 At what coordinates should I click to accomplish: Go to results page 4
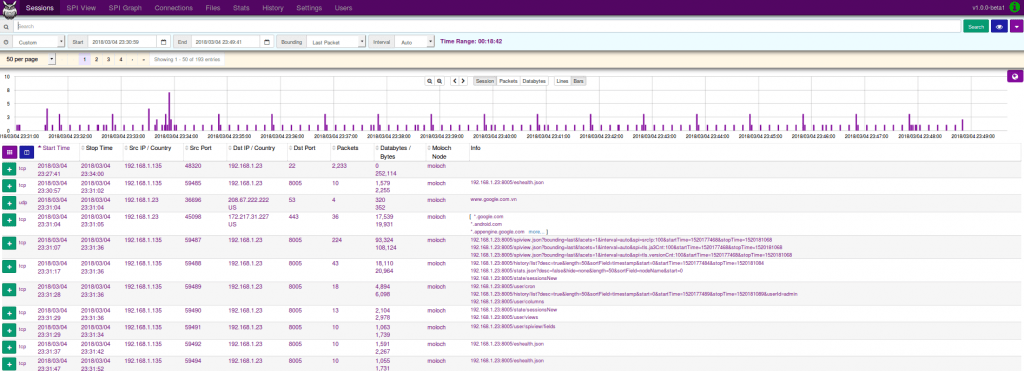121,59
